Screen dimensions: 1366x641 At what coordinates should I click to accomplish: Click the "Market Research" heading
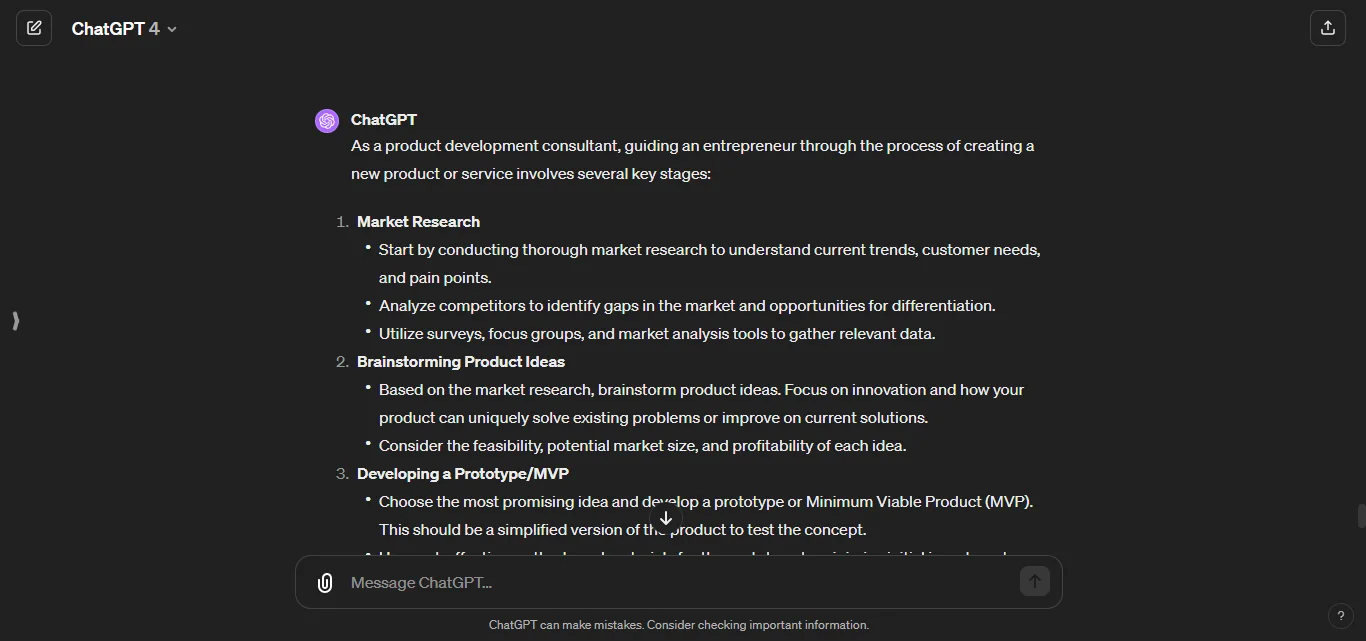point(418,222)
